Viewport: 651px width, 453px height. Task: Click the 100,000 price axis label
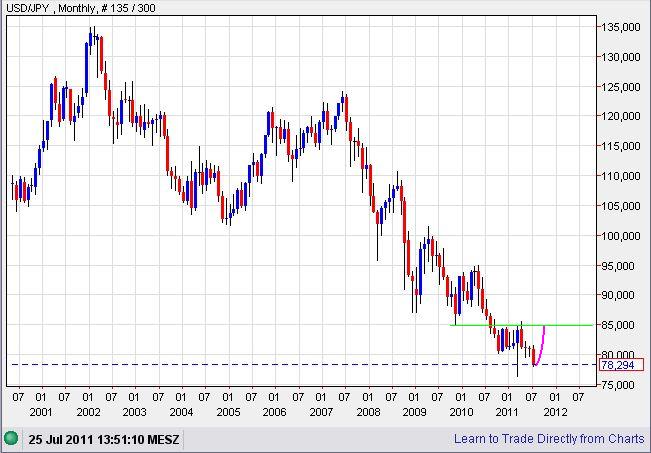[621, 236]
